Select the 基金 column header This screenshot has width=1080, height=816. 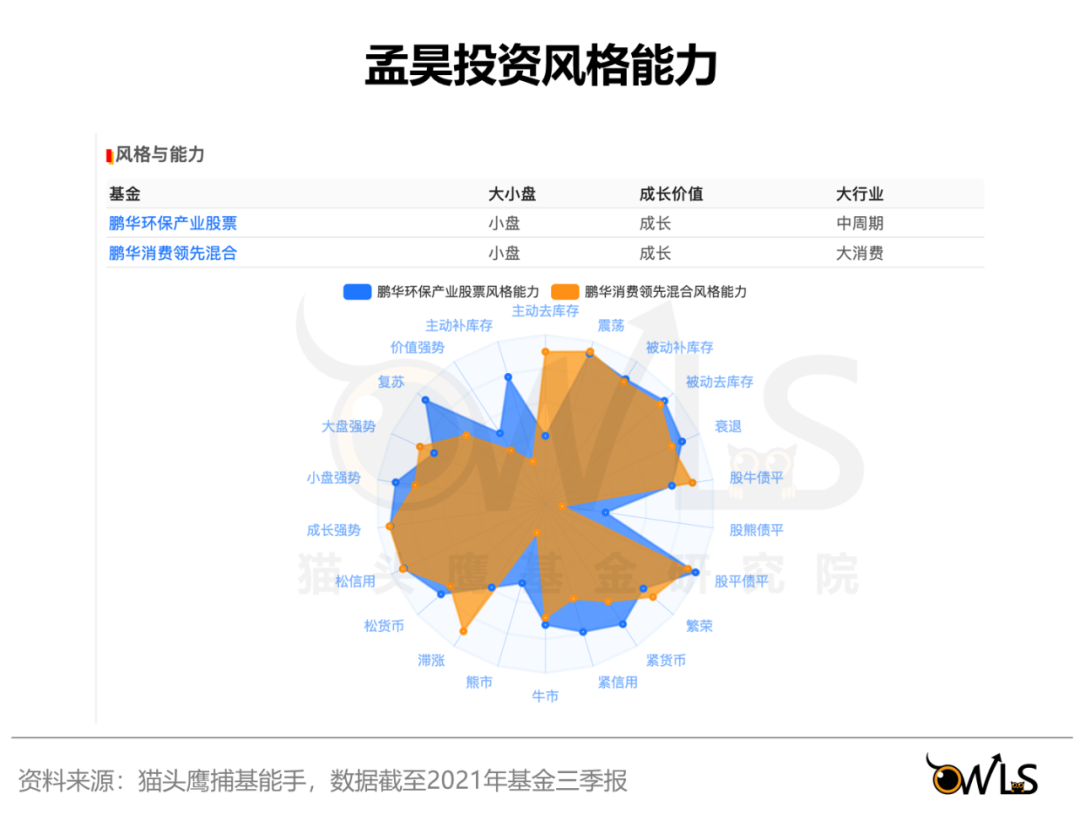[125, 194]
